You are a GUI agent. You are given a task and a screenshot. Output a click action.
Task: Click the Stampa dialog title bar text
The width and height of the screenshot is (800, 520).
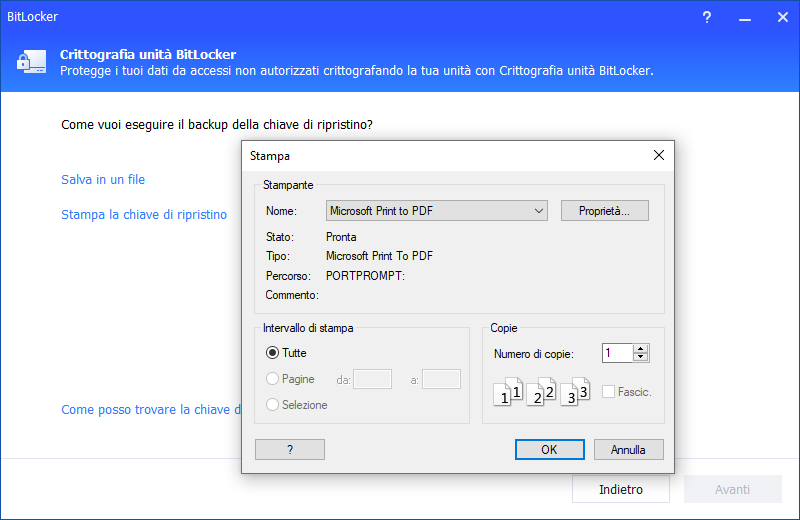270,156
